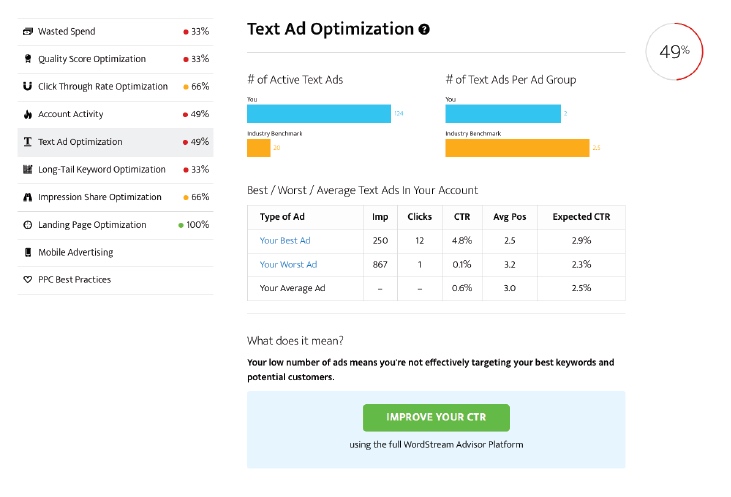Open help icon beside Text Ad Optimization

(x=424, y=29)
